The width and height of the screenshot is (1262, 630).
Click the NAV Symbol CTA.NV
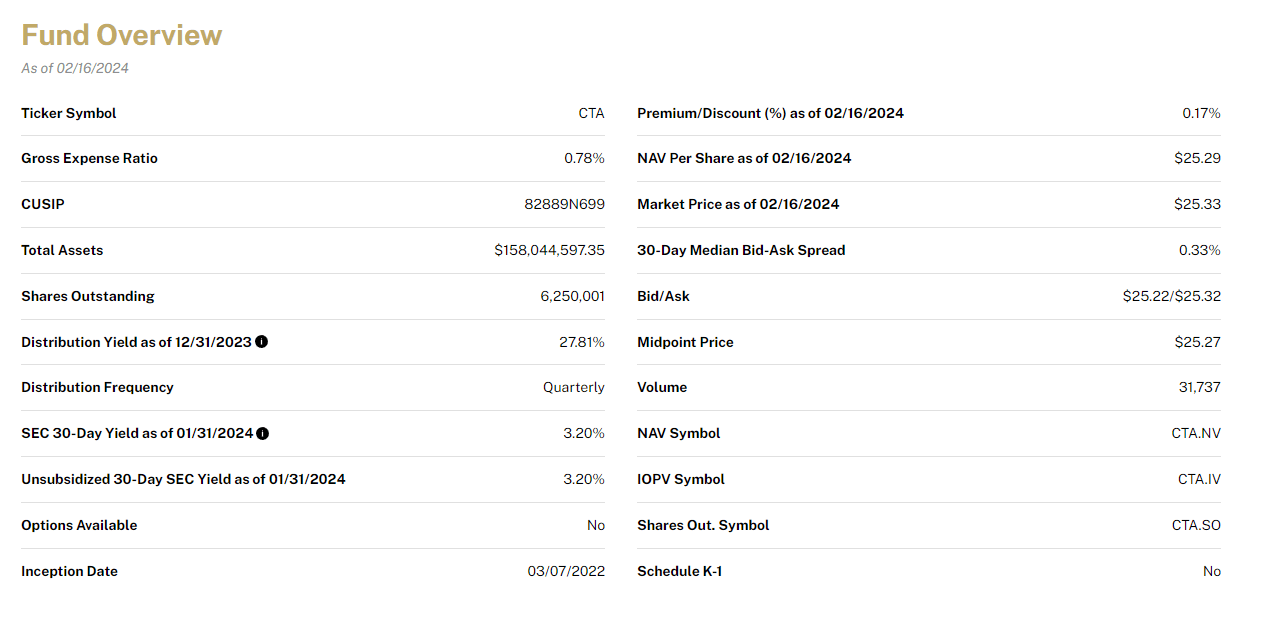point(1197,433)
